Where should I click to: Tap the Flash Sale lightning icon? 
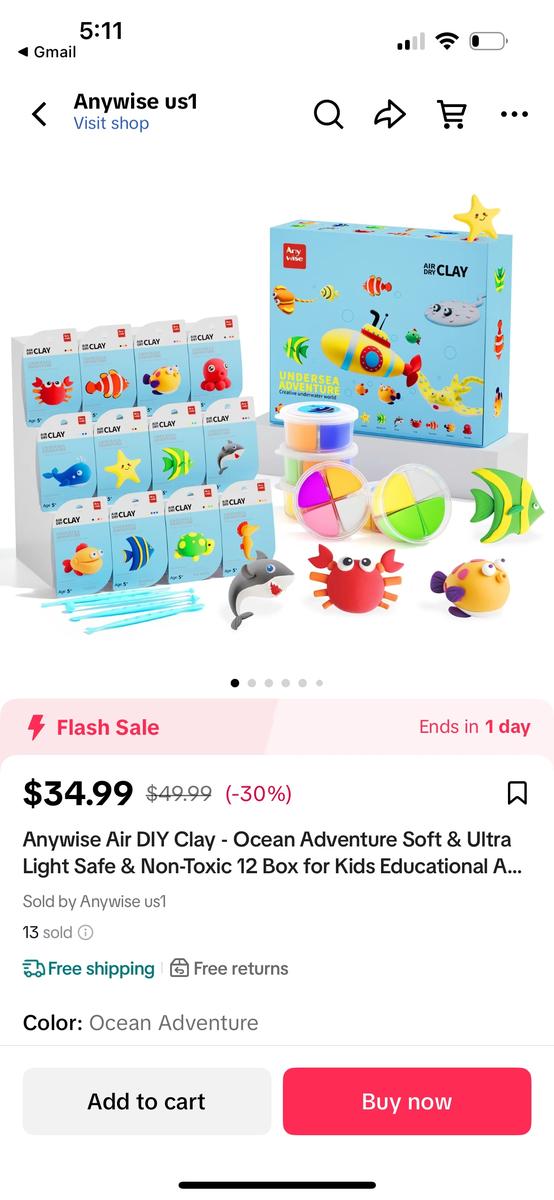click(36, 727)
